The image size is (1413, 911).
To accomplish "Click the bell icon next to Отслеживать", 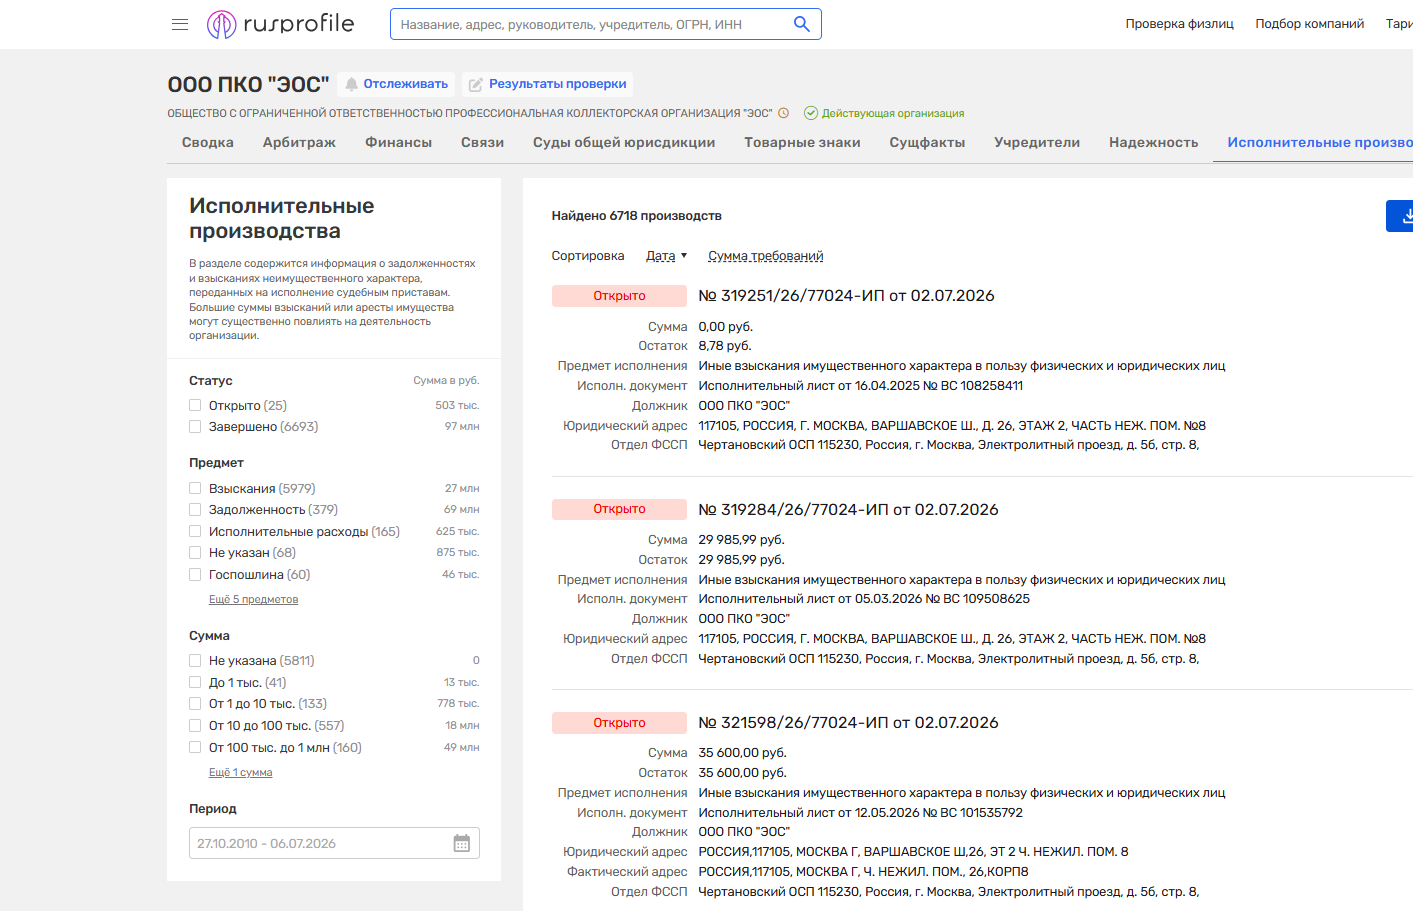I will [351, 84].
